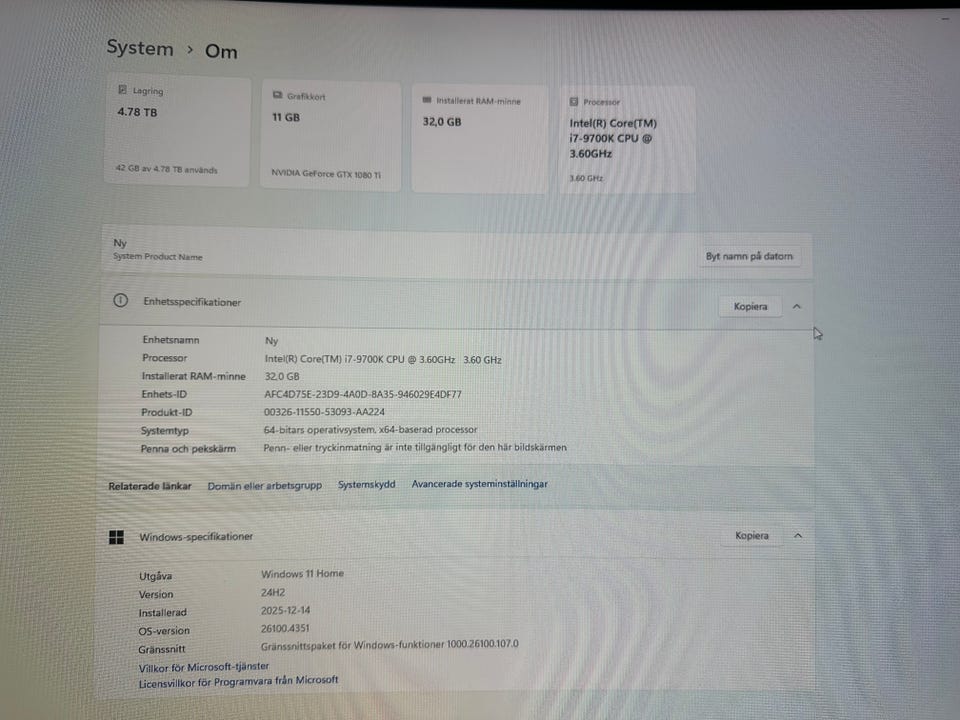The height and width of the screenshot is (720, 960).
Task: Click the Grafikkort card icon
Action: click(x=277, y=95)
